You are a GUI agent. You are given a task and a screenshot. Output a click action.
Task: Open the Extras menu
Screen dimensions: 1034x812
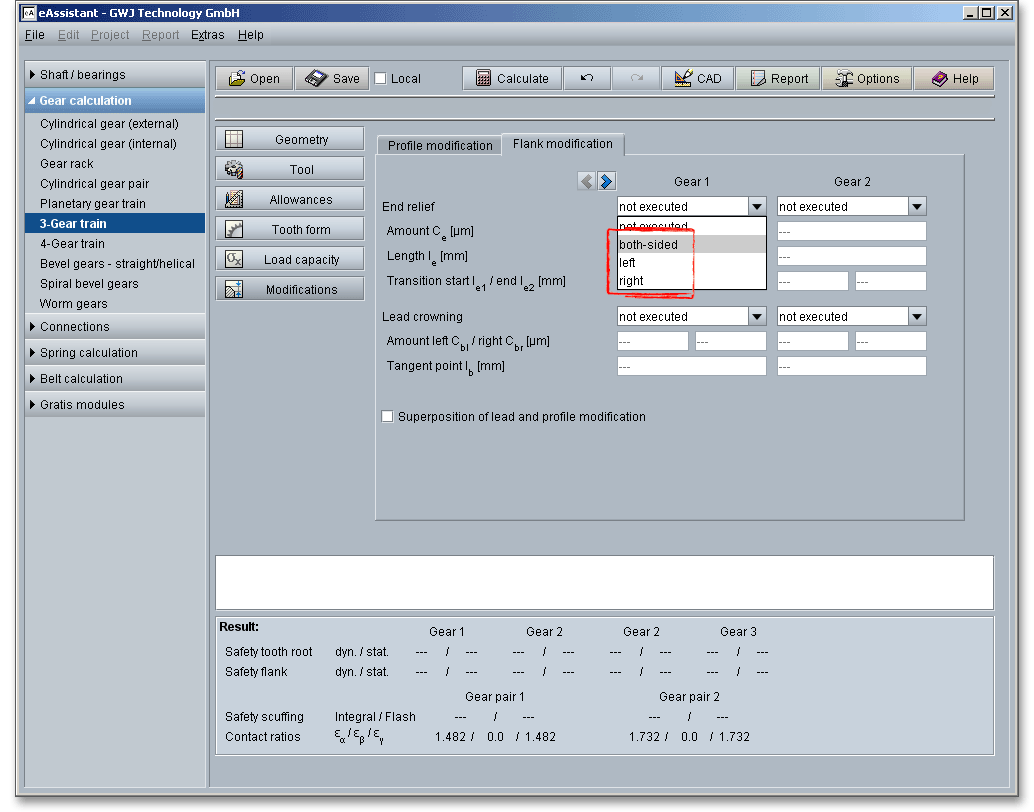coord(207,35)
